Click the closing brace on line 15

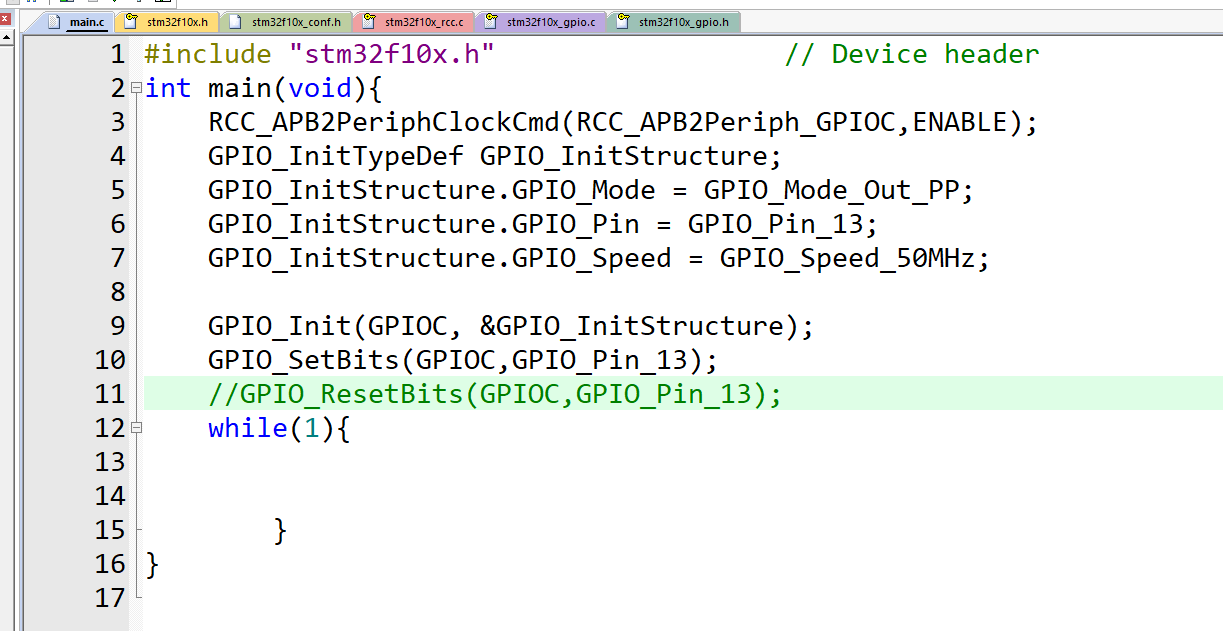[x=281, y=530]
